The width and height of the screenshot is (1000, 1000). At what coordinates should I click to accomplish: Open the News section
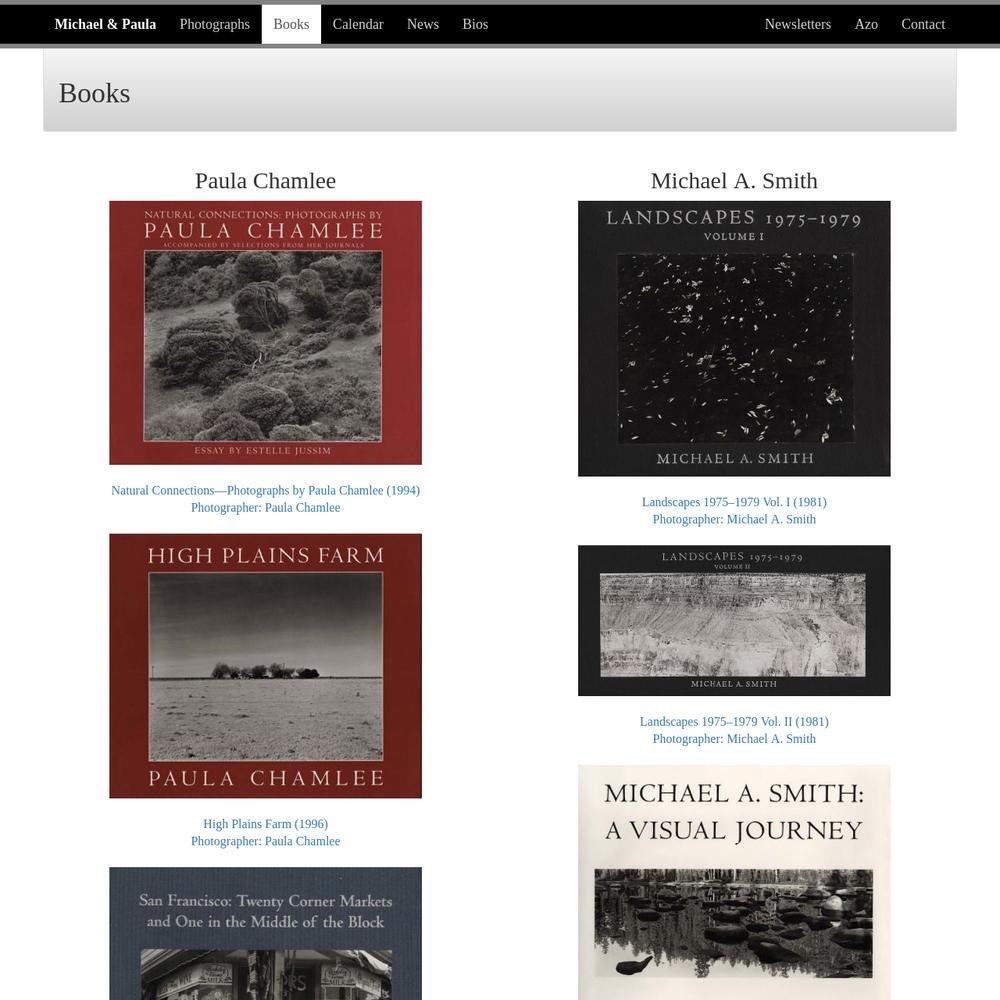click(423, 24)
